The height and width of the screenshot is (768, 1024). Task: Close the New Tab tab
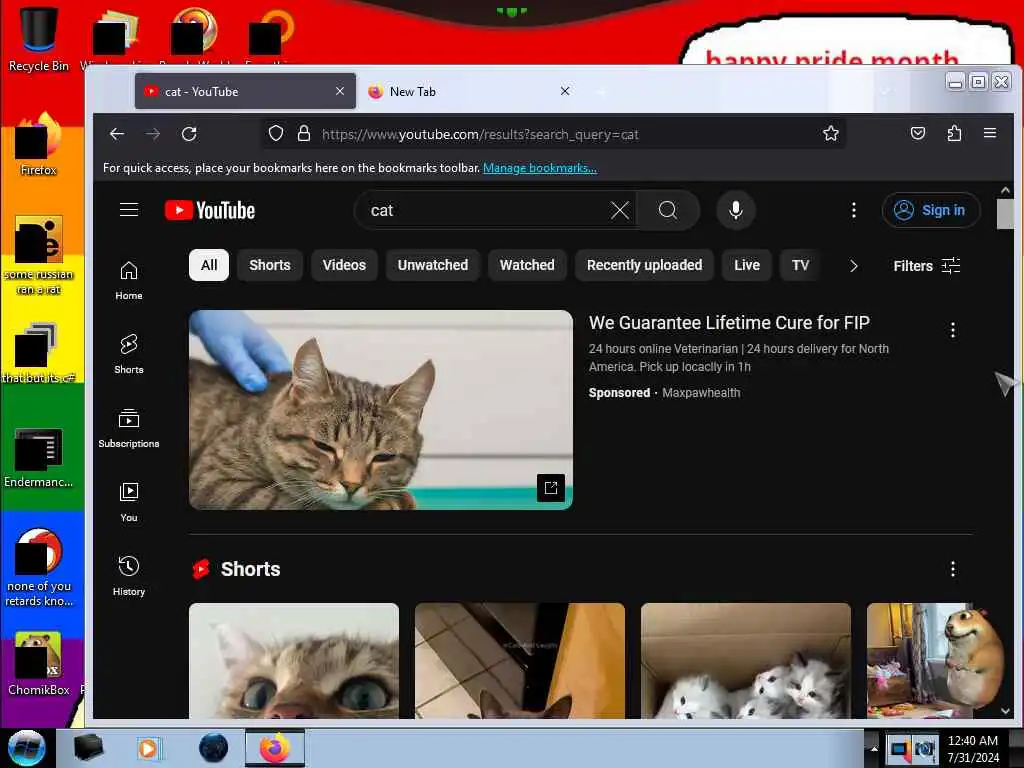click(x=565, y=91)
